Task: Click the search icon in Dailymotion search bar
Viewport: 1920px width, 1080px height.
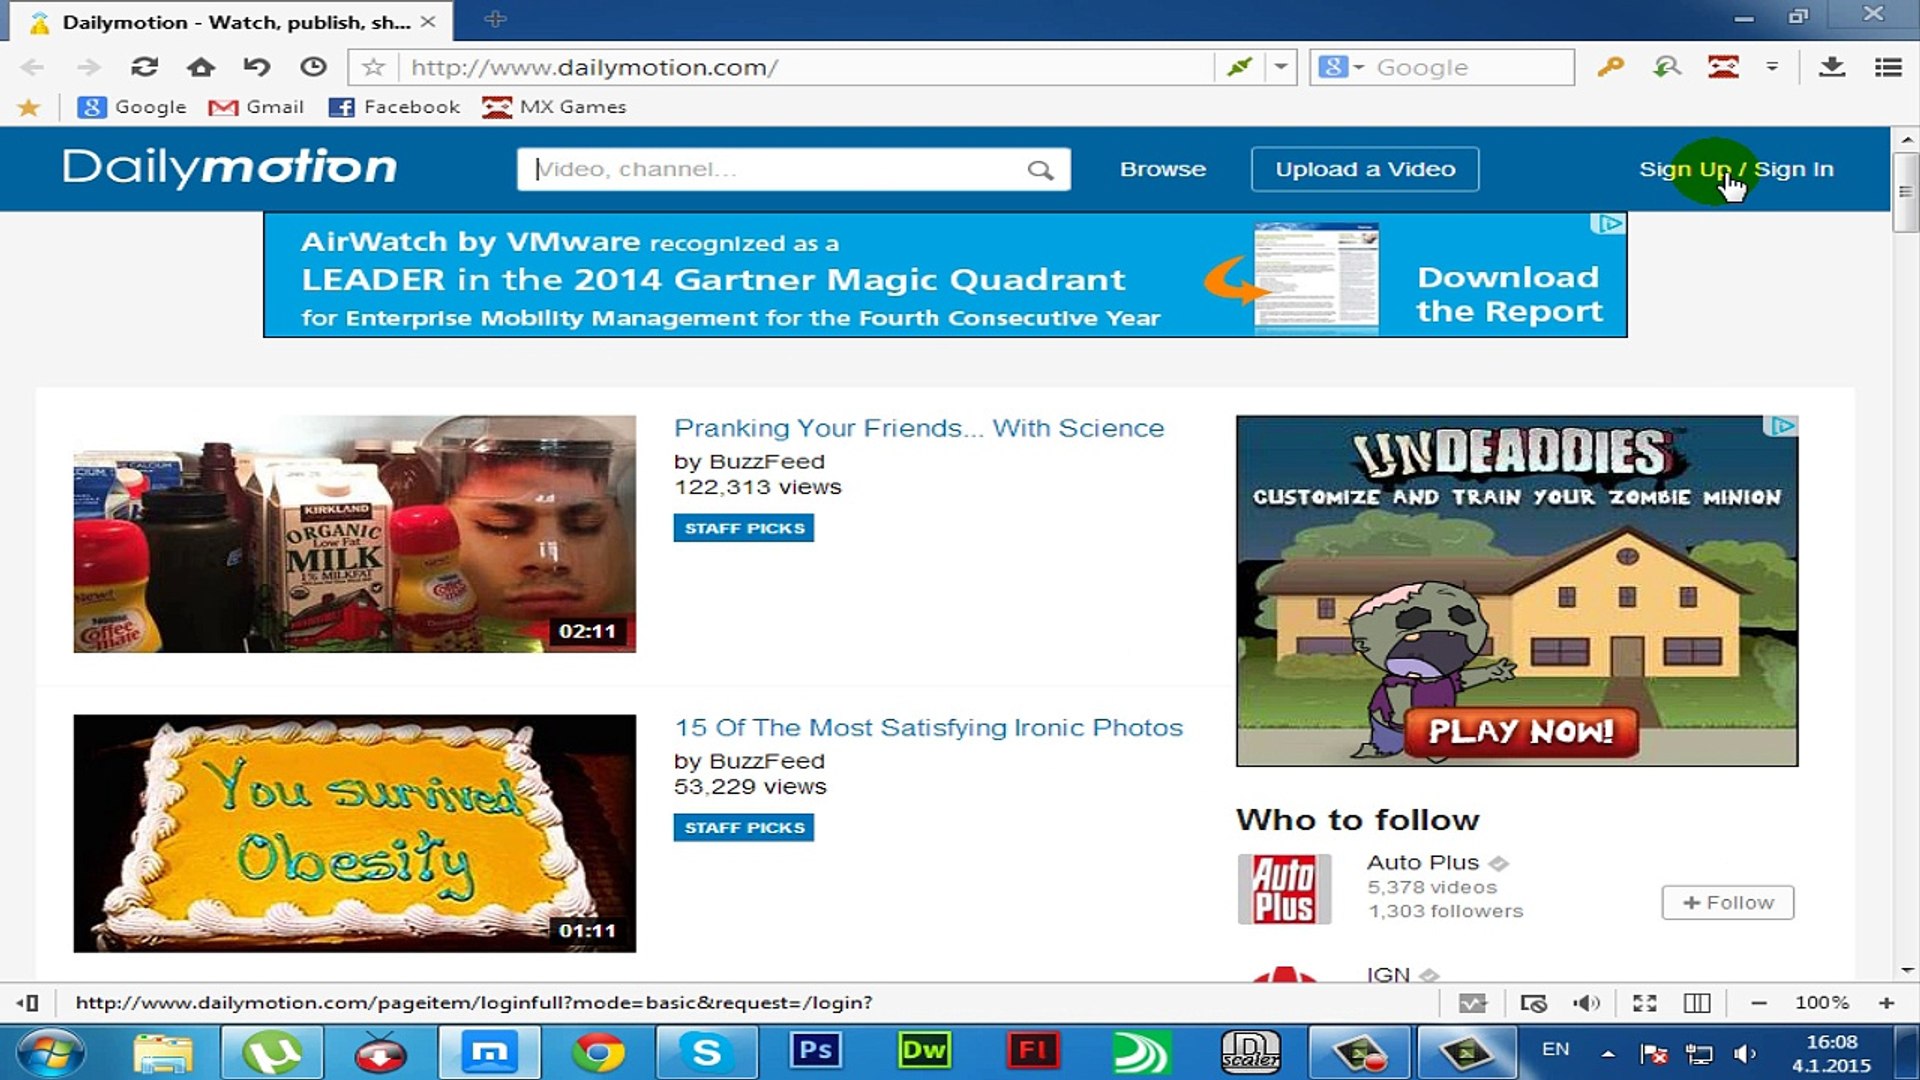Action: pos(1042,169)
